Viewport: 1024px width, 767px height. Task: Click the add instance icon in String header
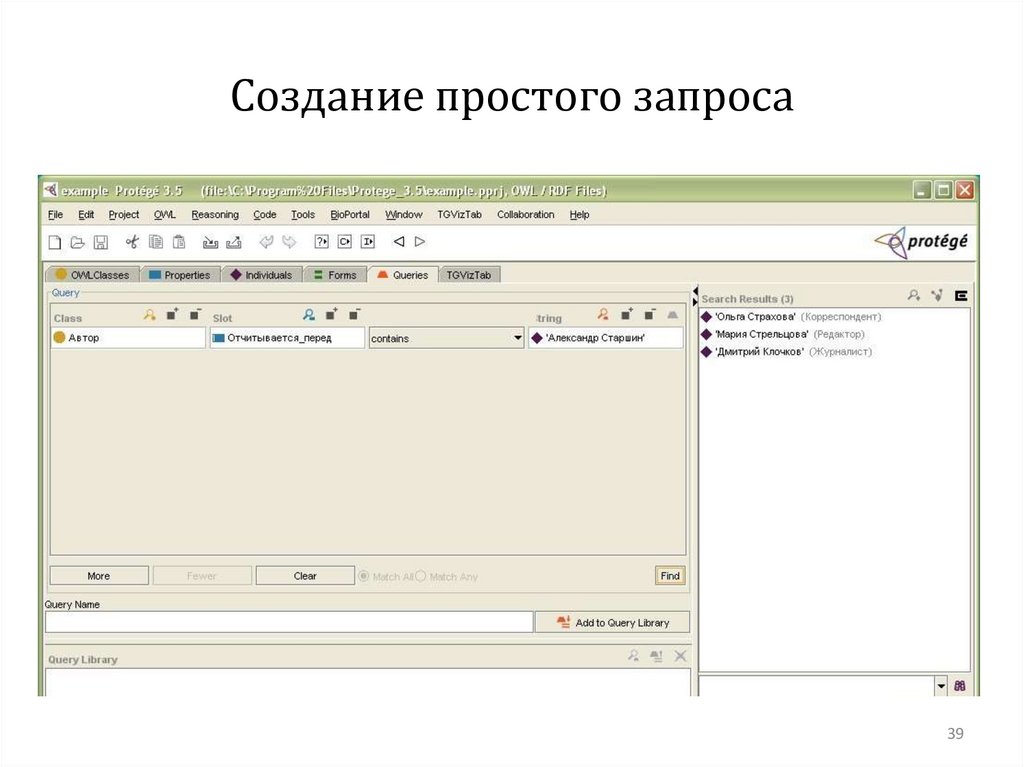(x=626, y=314)
